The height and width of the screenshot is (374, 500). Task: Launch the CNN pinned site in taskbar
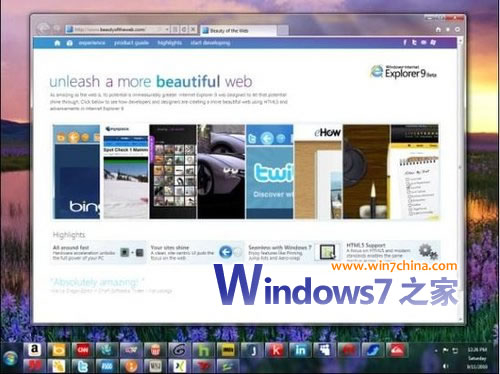(x=82, y=350)
